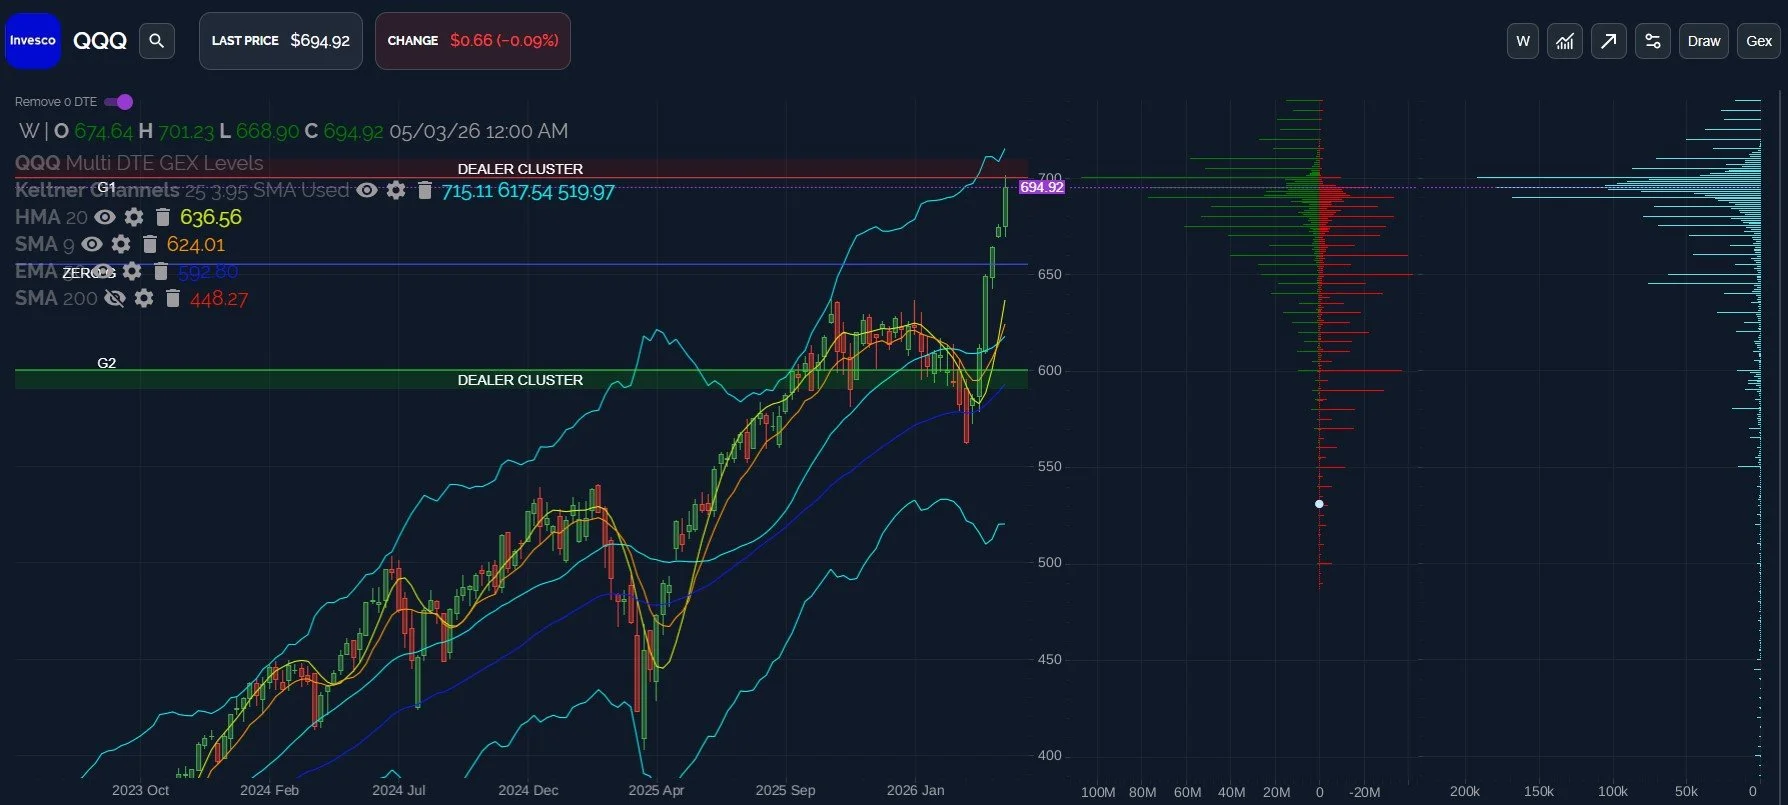The image size is (1788, 805).
Task: Delete the EMA indicator
Action: (x=161, y=271)
